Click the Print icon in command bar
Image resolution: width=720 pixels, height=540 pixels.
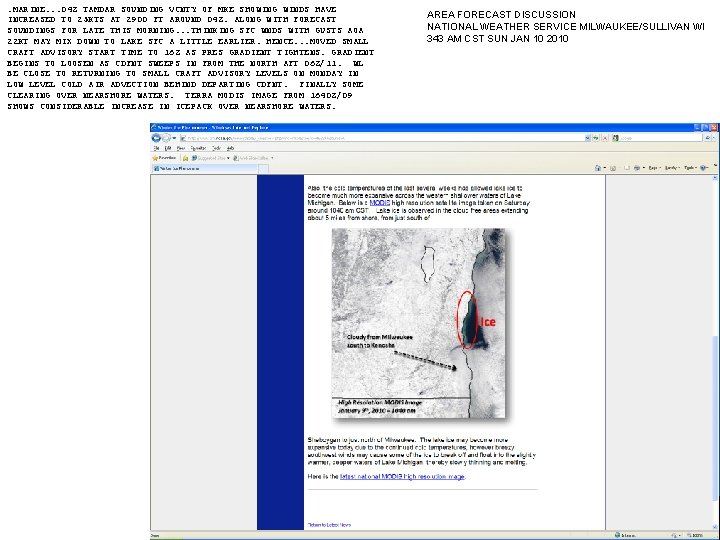(x=637, y=168)
